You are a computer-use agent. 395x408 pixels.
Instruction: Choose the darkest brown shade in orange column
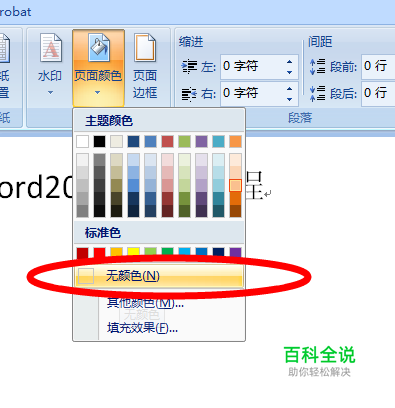(x=235, y=211)
